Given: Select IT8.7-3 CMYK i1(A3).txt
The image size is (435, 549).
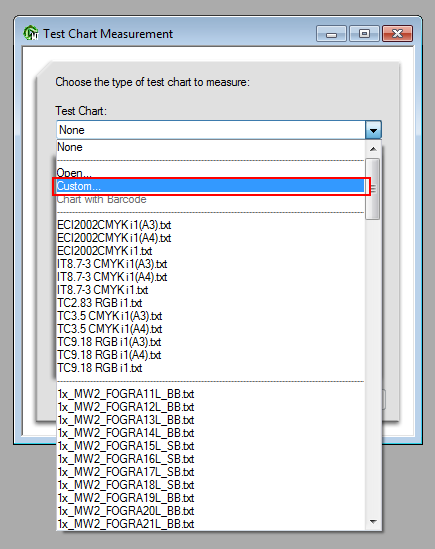Looking at the screenshot, I should [x=210, y=264].
